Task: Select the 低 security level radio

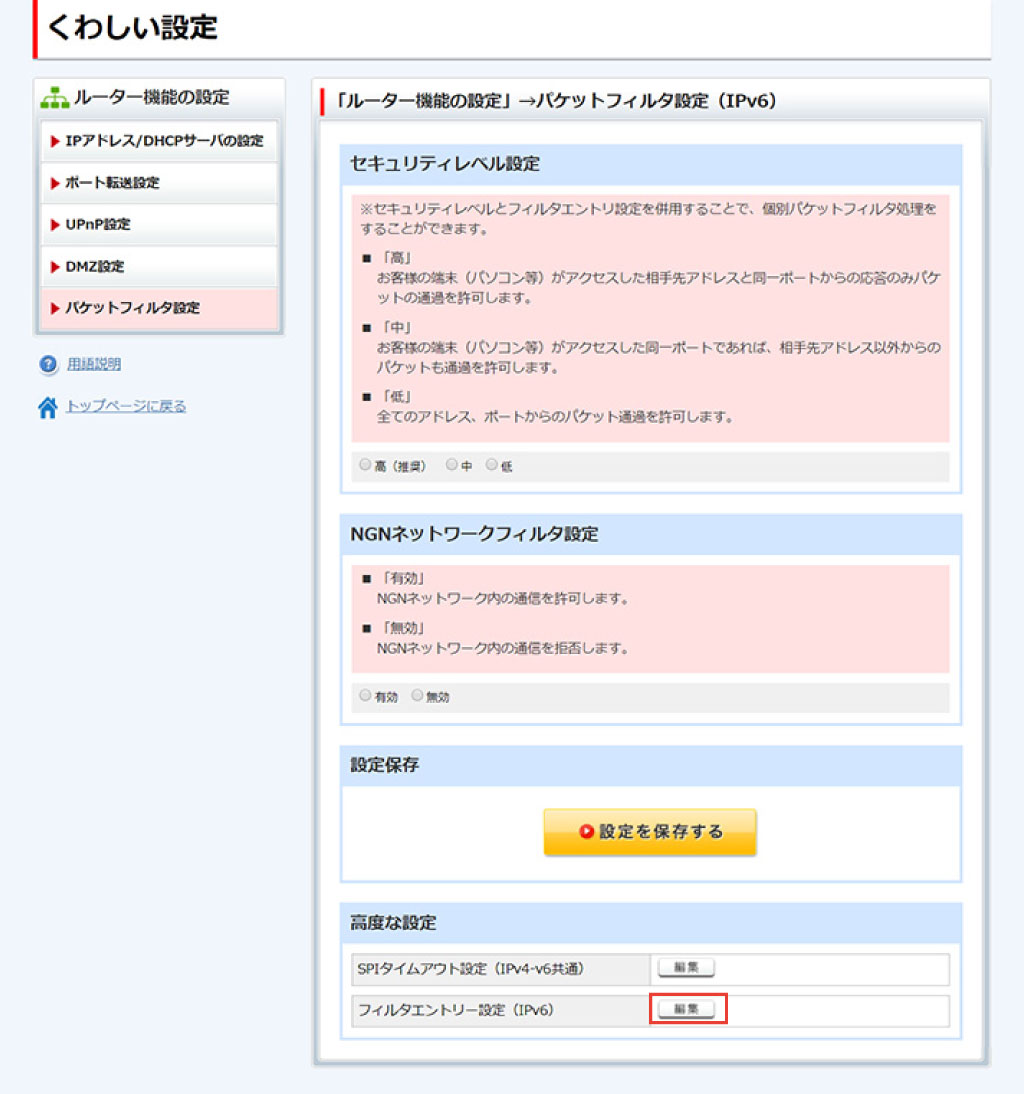Action: [x=492, y=465]
